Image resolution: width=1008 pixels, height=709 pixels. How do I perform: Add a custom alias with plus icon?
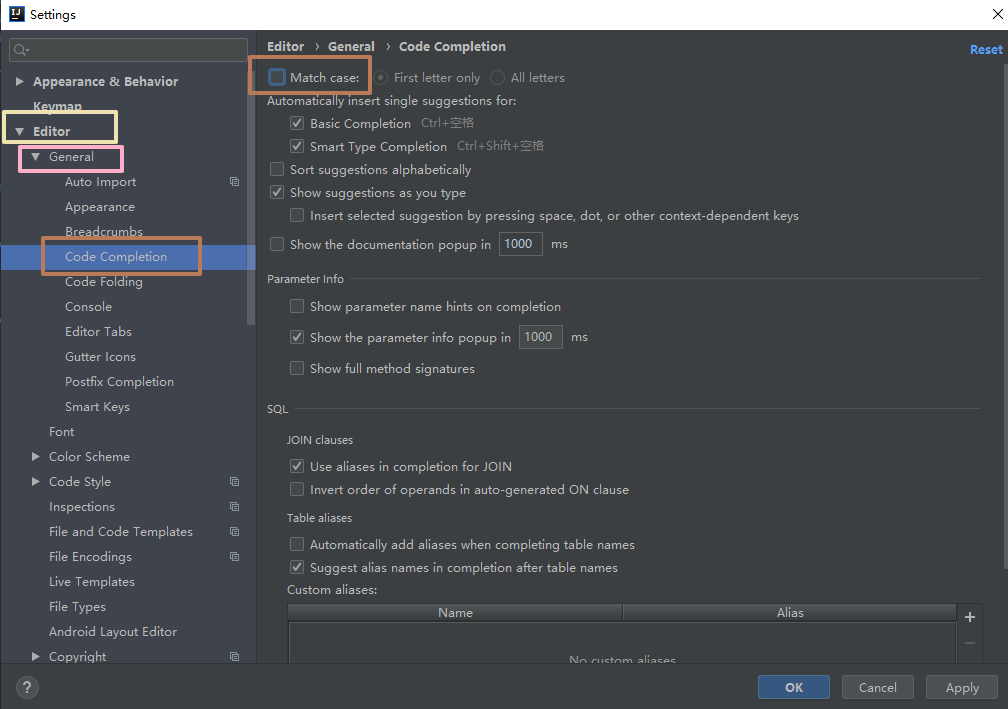(969, 617)
